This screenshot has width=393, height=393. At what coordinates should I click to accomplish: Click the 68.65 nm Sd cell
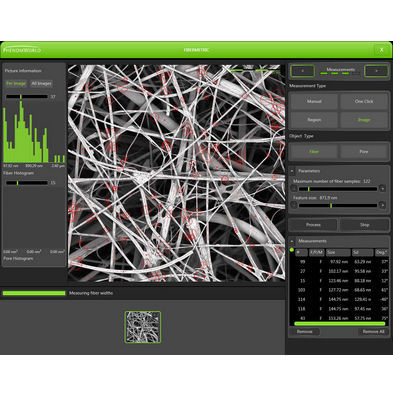pos(363,290)
